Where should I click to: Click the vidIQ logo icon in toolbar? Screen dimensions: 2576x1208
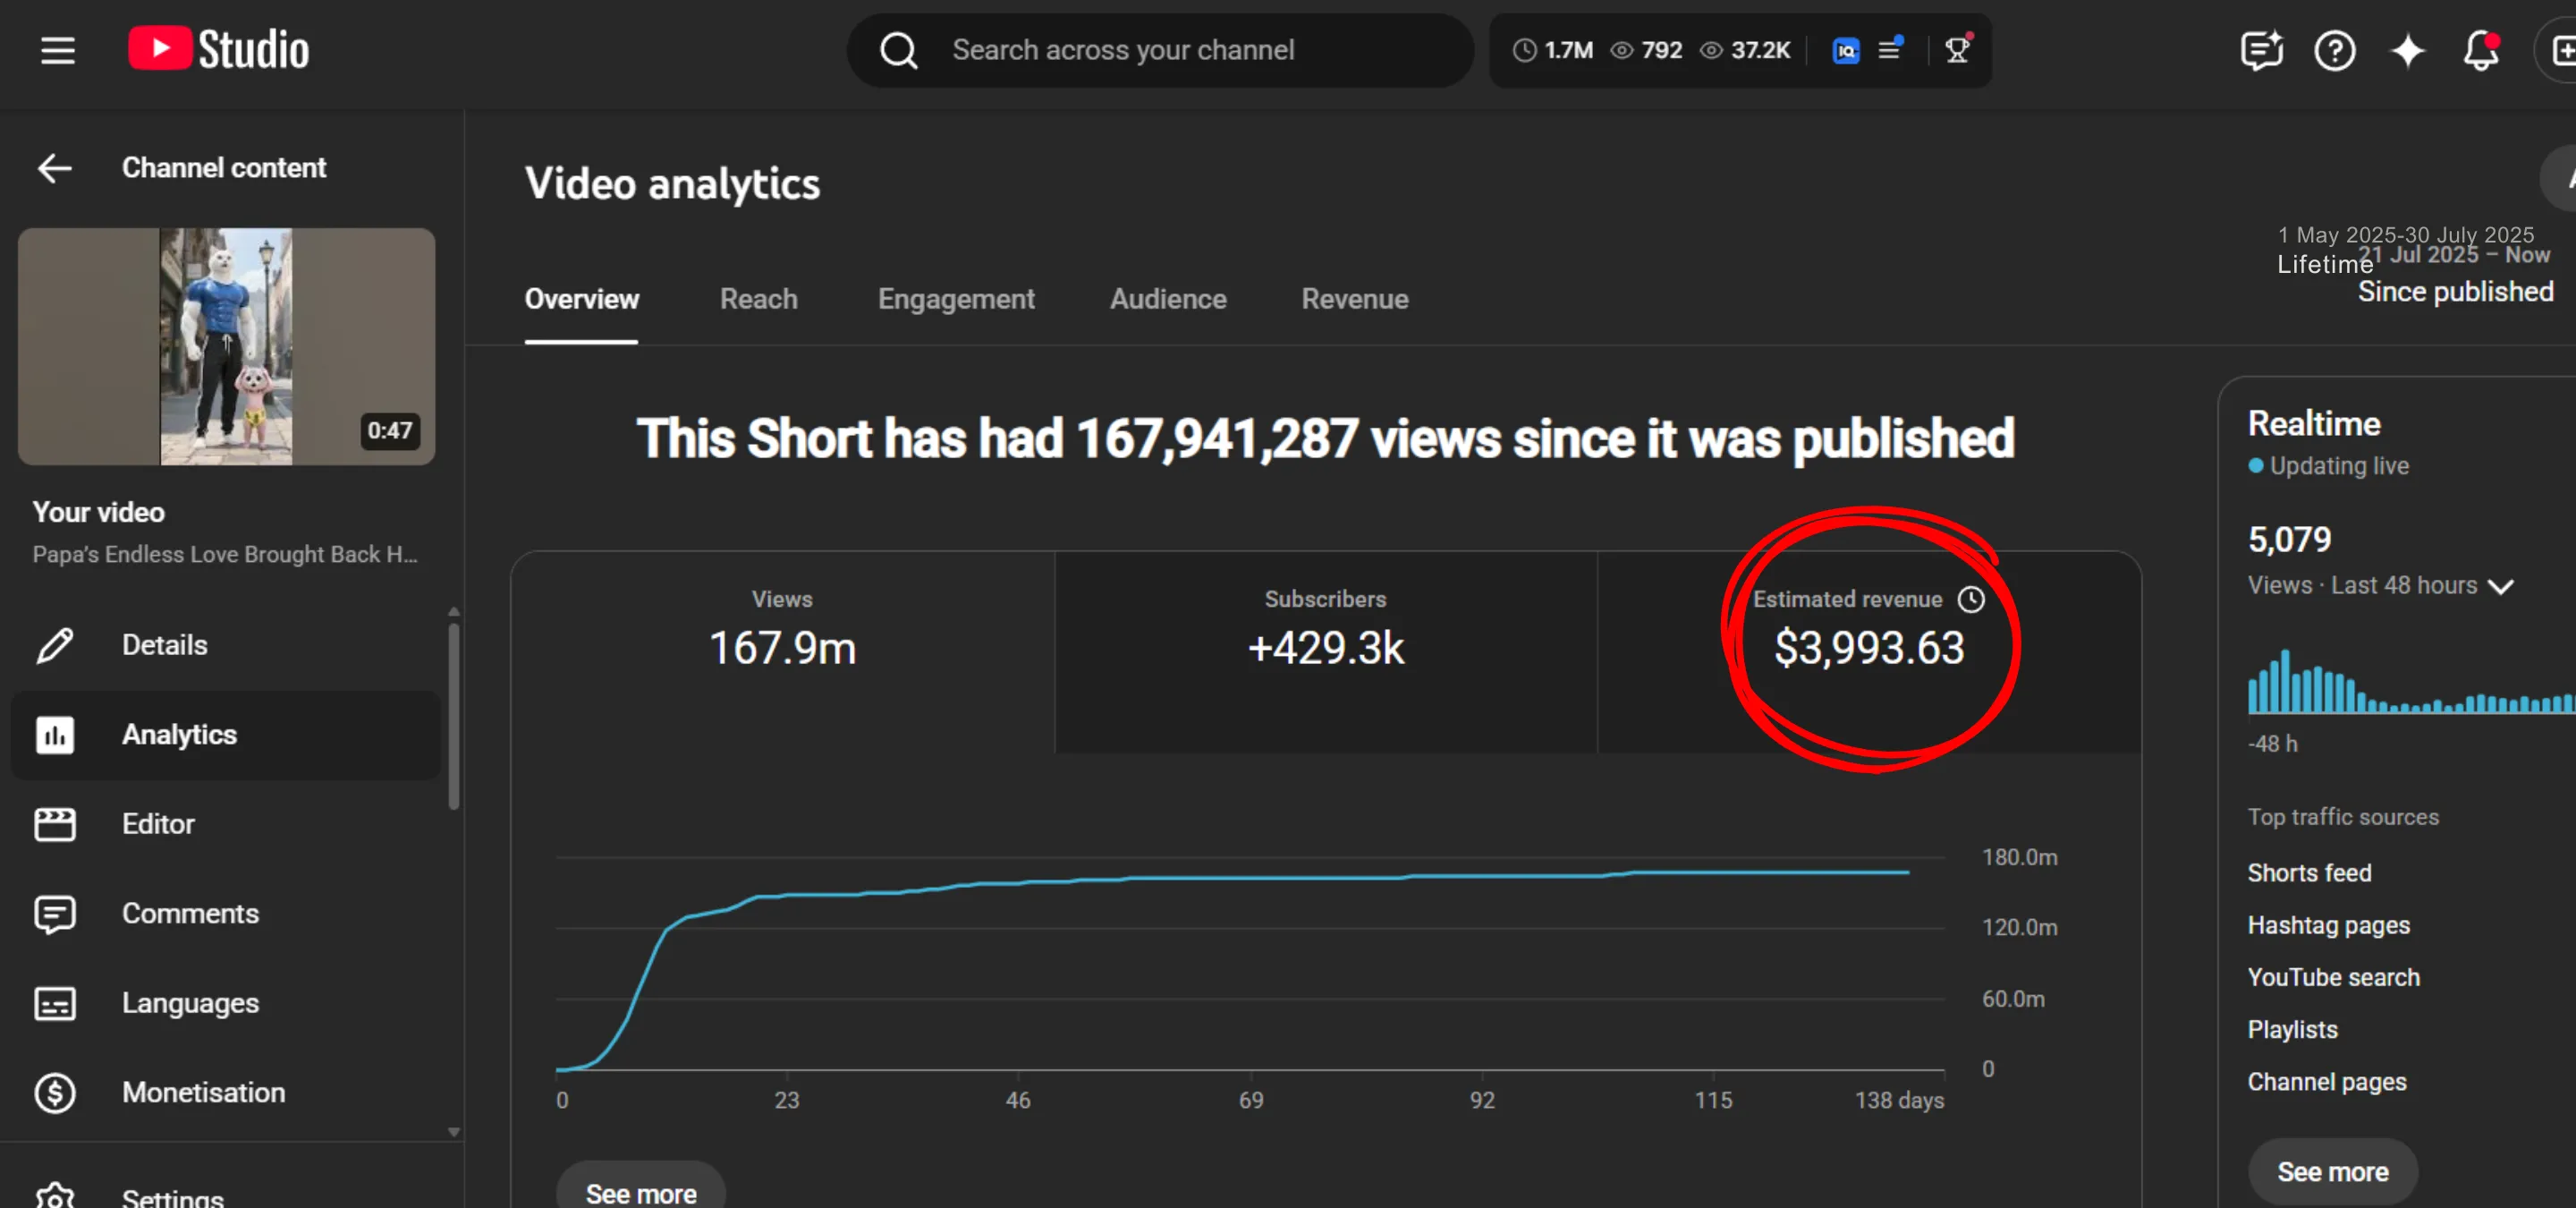[1845, 50]
